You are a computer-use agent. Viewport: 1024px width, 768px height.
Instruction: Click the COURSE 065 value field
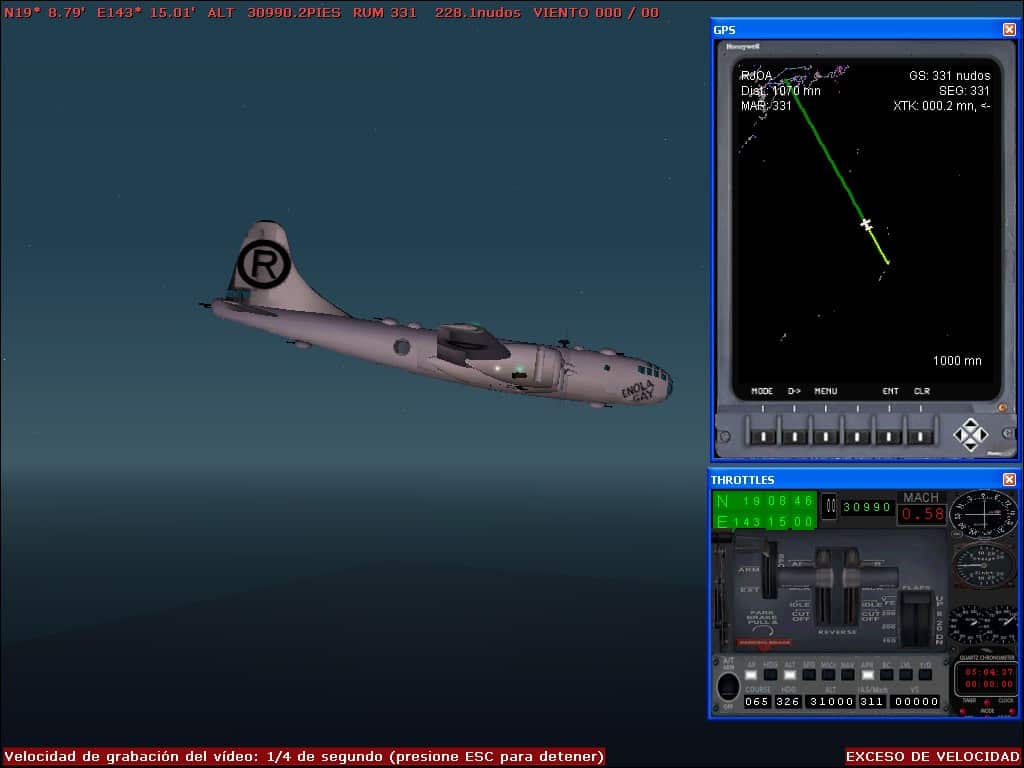click(757, 702)
